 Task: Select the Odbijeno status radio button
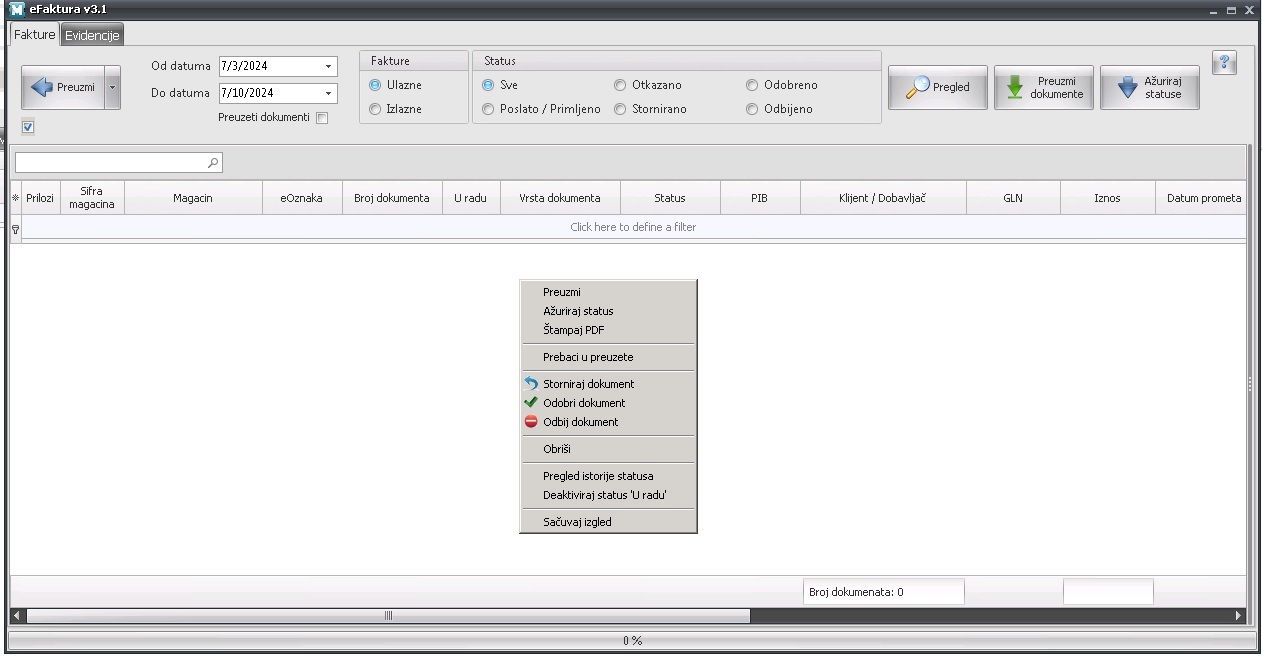click(752, 109)
